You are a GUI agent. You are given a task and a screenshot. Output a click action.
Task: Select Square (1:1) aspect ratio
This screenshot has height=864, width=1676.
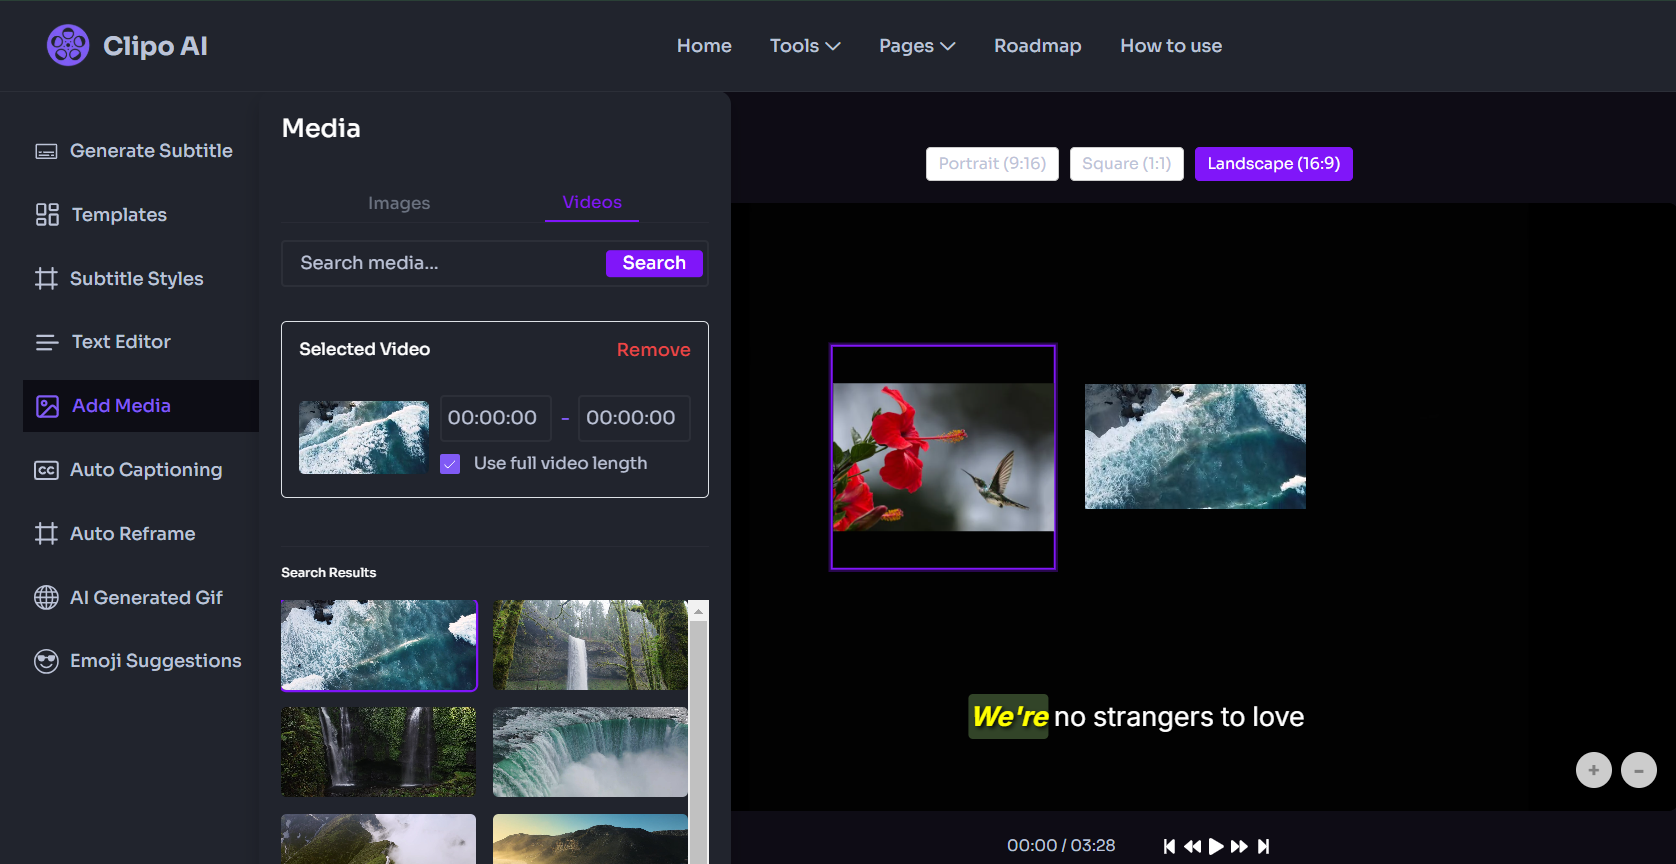[x=1126, y=164]
